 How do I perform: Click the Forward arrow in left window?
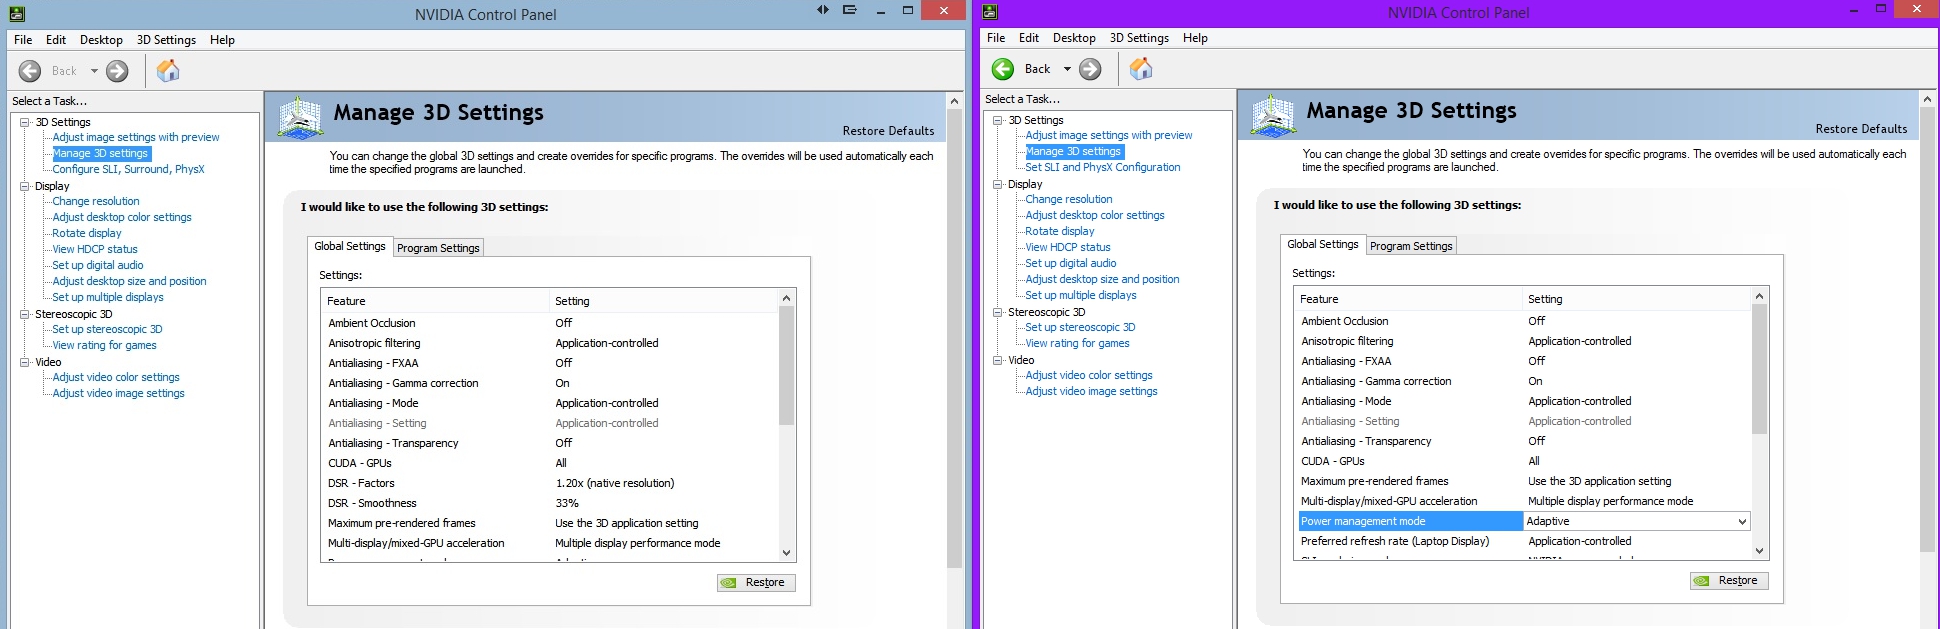(x=117, y=71)
